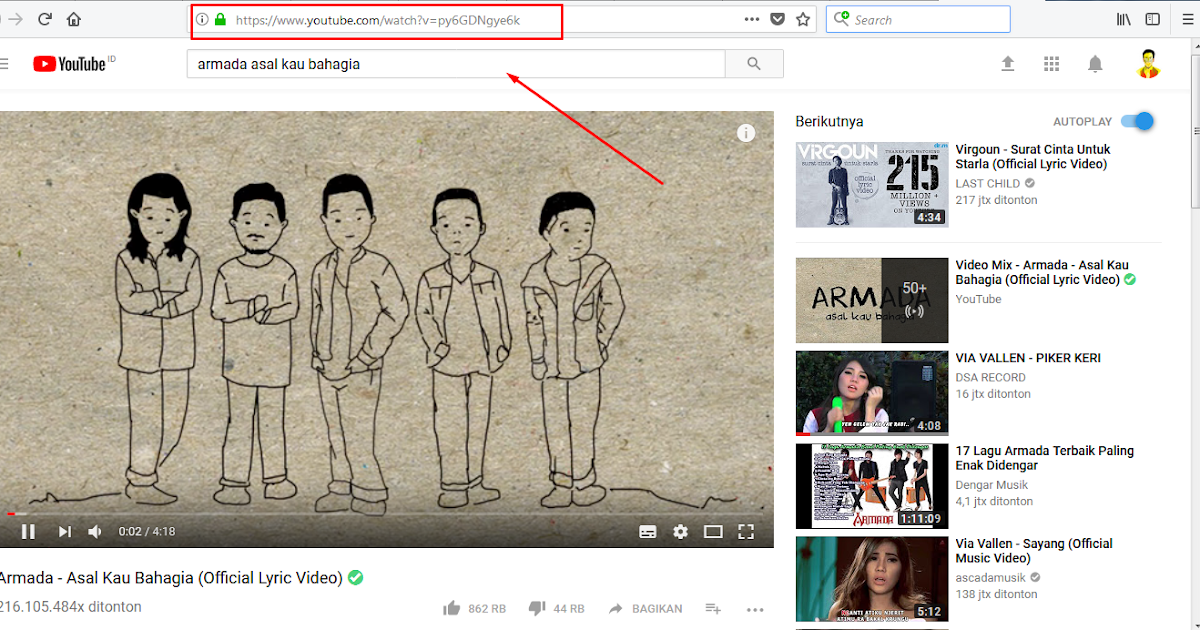Image resolution: width=1200 pixels, height=630 pixels.
Task: Open page actions three-dot menu in URL bar
Action: [752, 19]
